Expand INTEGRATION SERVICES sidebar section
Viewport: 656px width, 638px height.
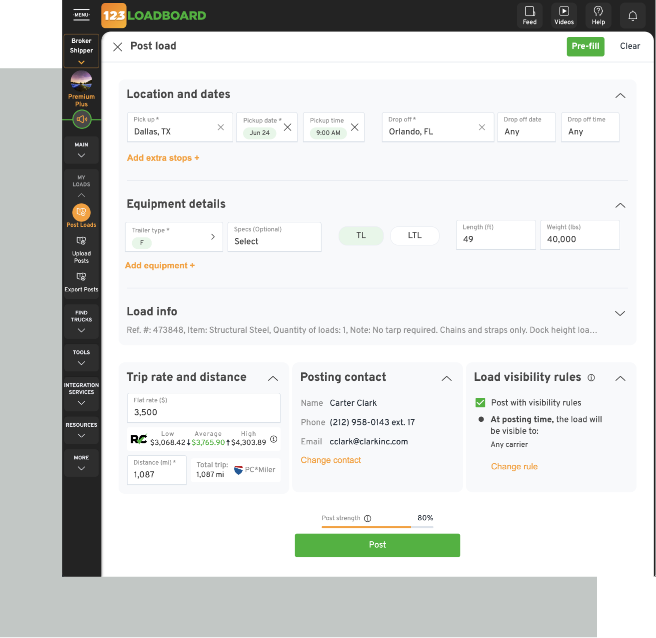81,394
